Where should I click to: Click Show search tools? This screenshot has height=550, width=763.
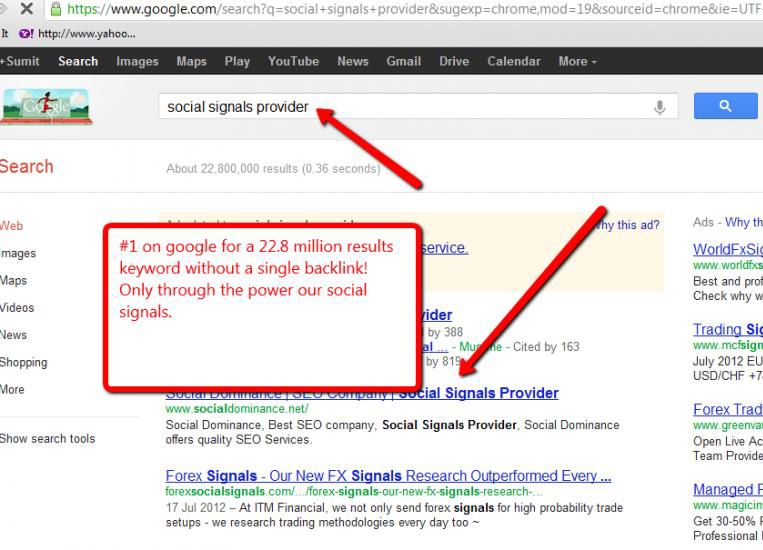point(48,439)
